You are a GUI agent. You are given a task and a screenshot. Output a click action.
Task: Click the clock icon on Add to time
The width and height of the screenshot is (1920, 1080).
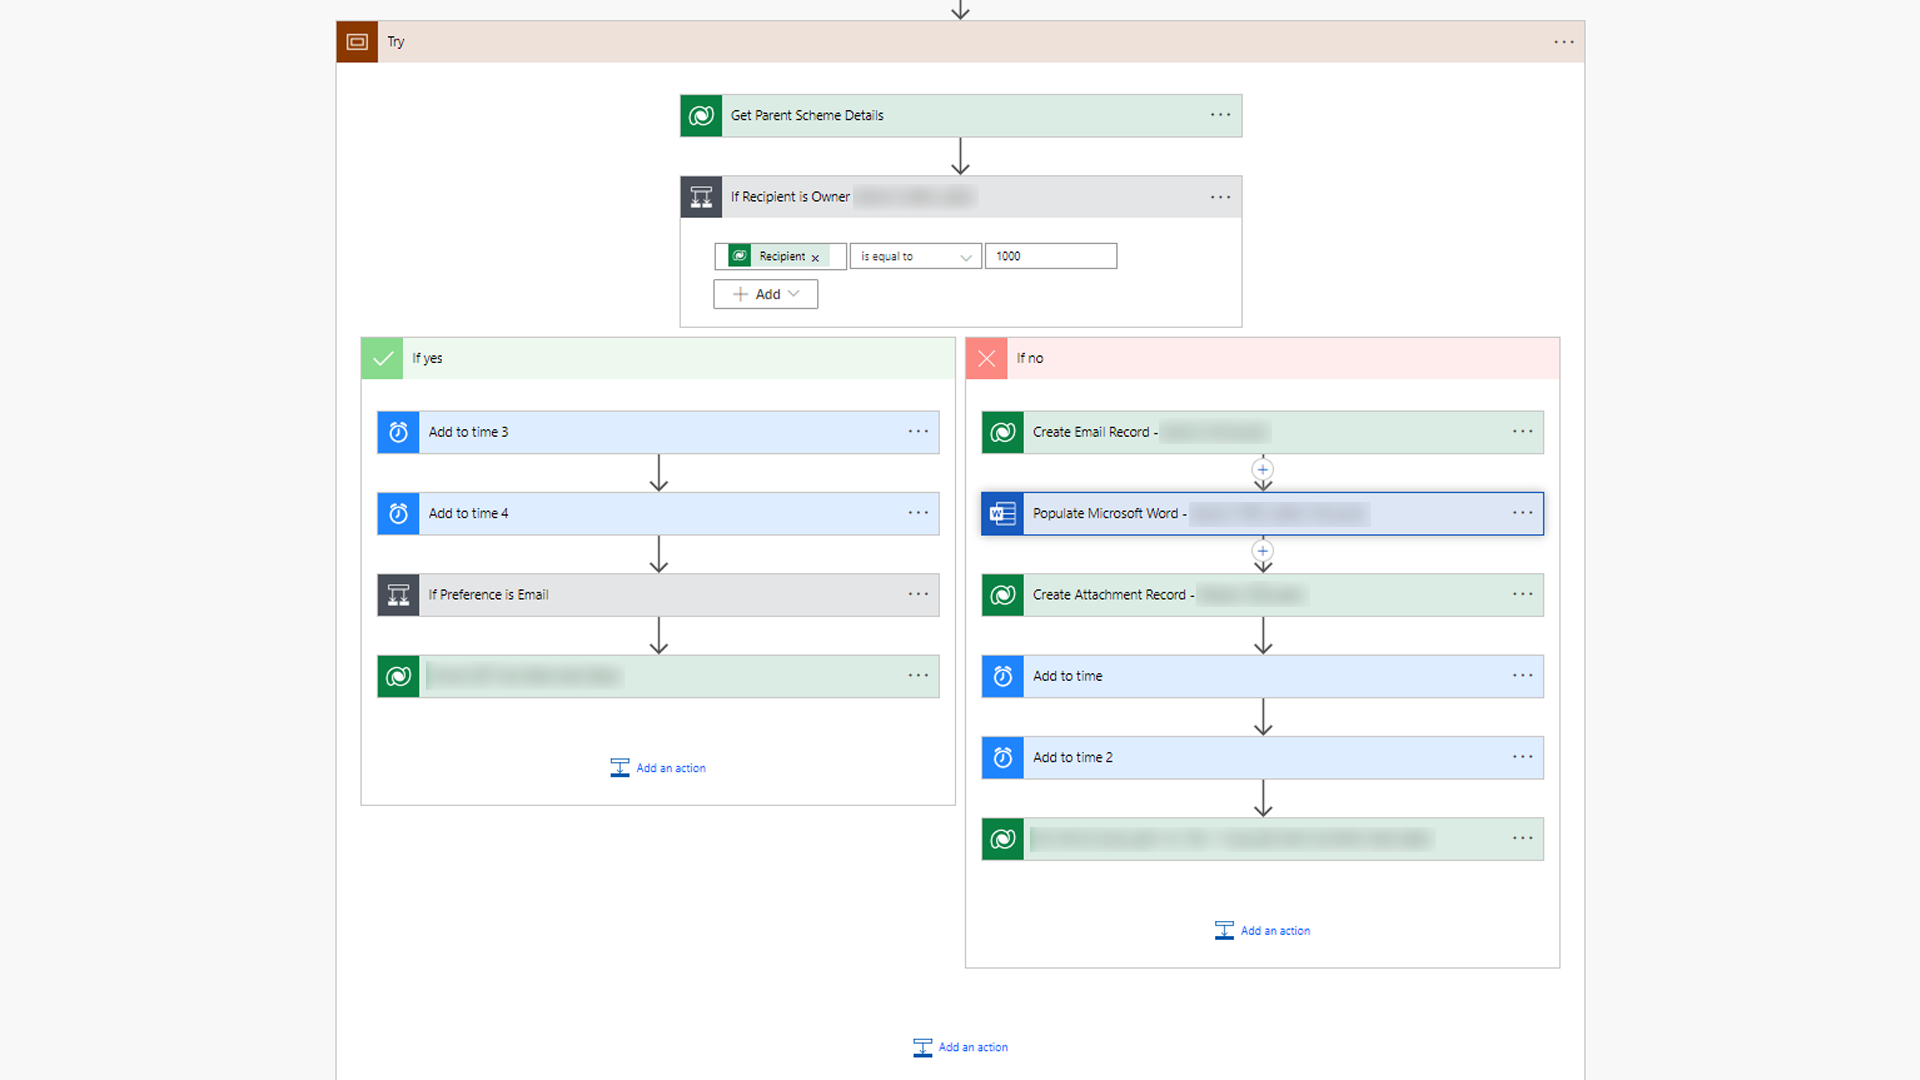1002,677
